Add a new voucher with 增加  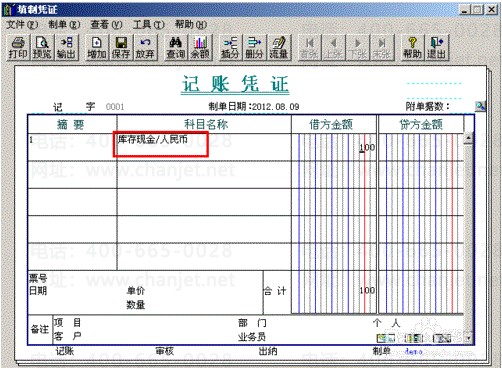(x=97, y=47)
